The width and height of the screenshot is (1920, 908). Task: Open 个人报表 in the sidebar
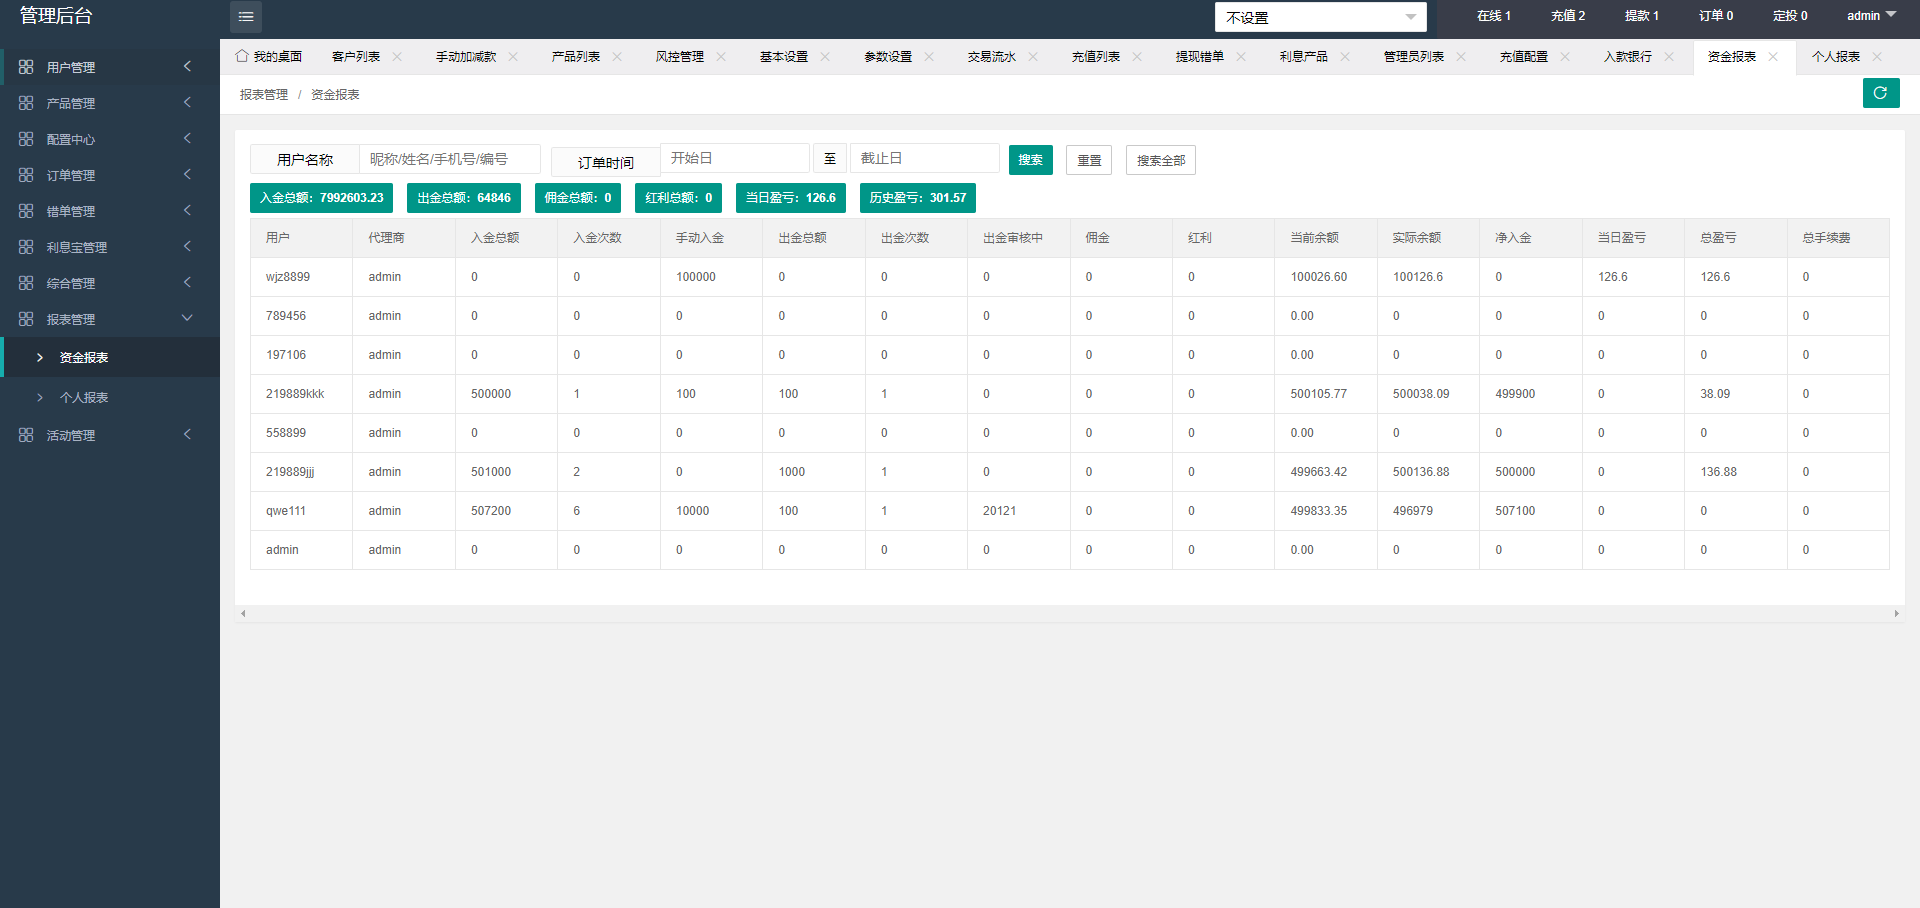tap(84, 397)
